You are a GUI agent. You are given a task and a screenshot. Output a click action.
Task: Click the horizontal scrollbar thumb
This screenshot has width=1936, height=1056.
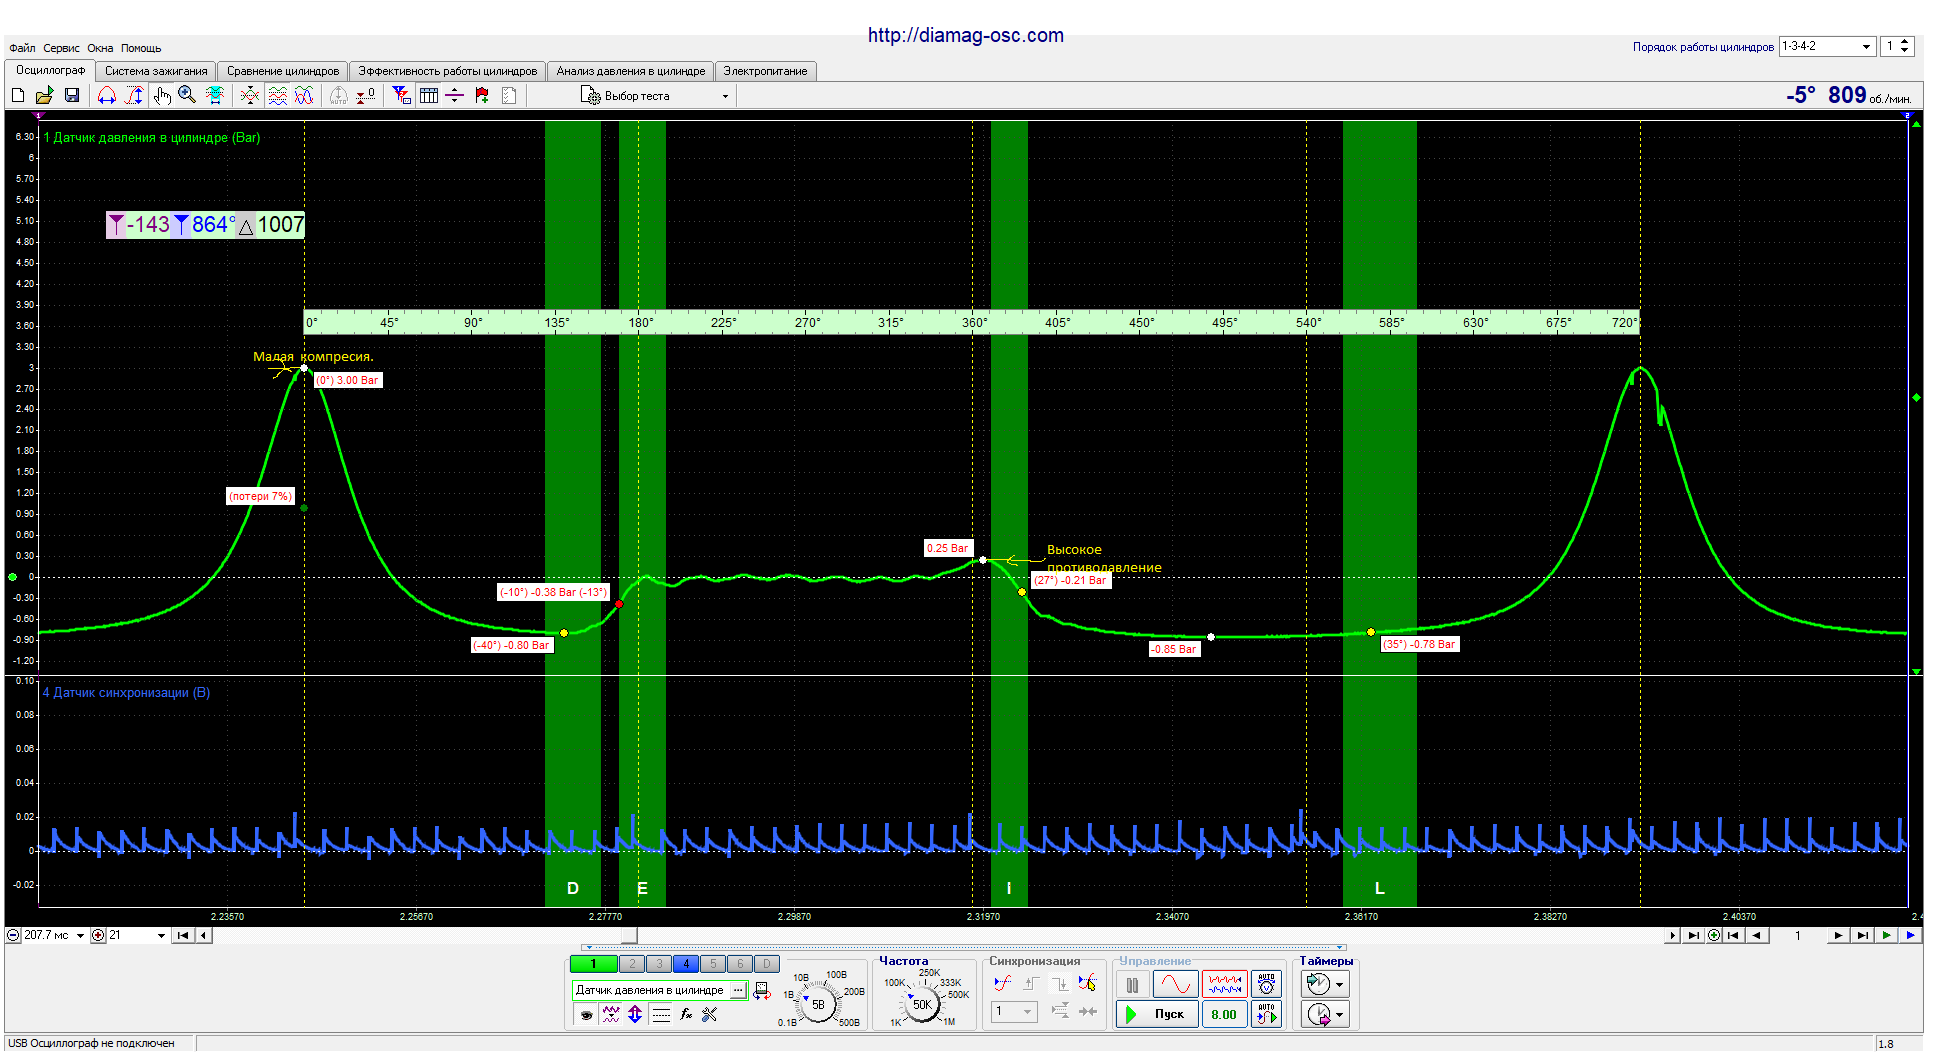[x=629, y=936]
